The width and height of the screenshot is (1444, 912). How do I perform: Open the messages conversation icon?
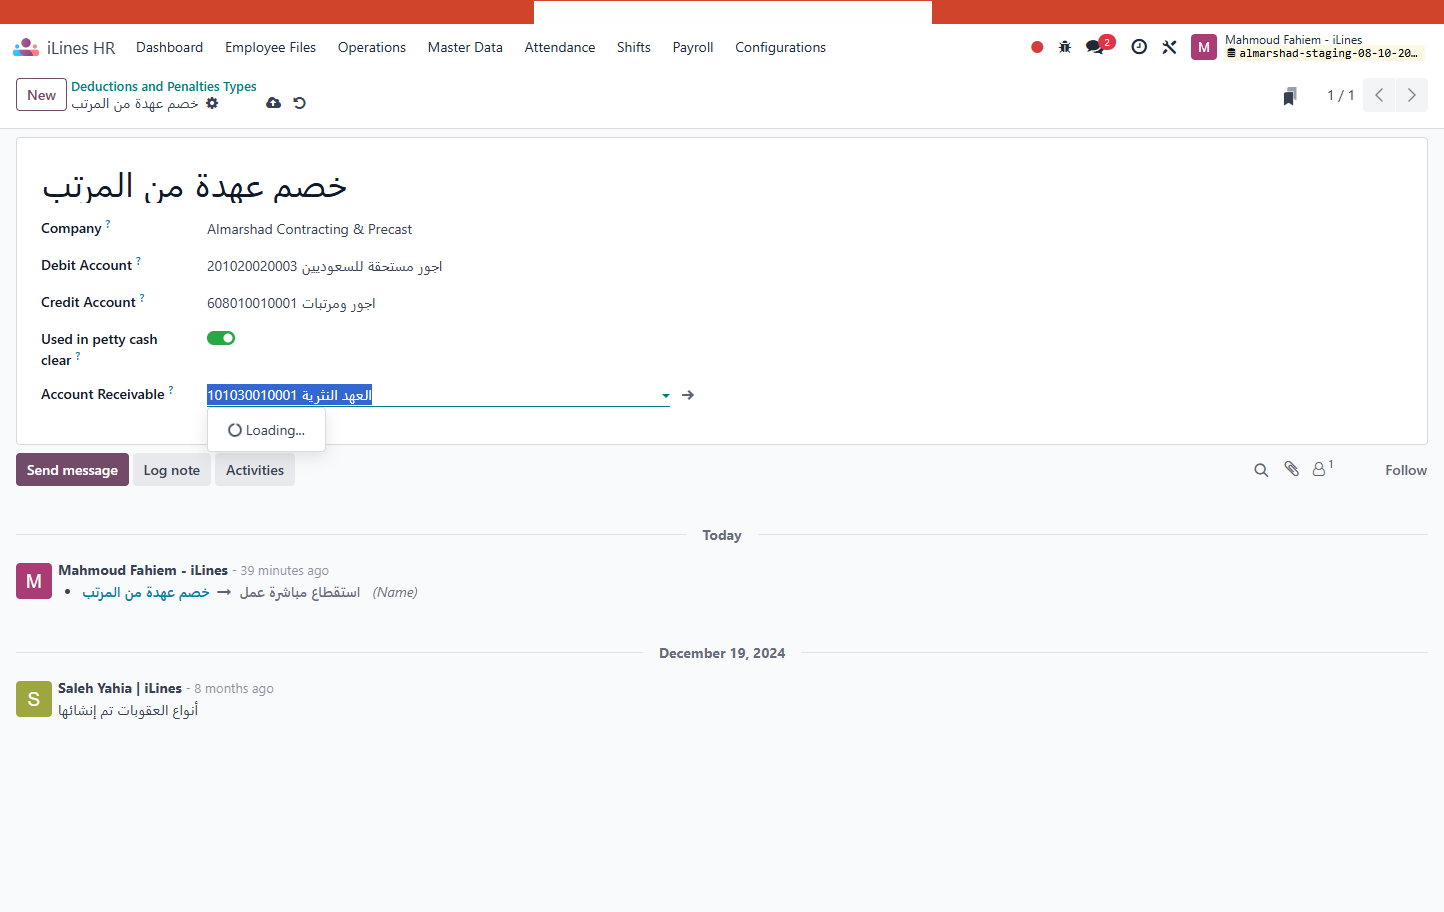point(1096,47)
